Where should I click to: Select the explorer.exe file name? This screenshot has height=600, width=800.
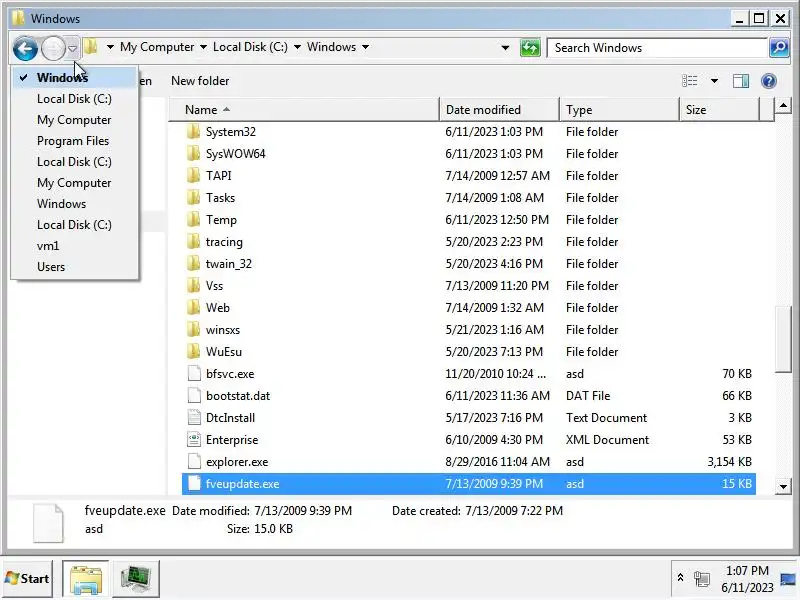pyautogui.click(x=237, y=462)
